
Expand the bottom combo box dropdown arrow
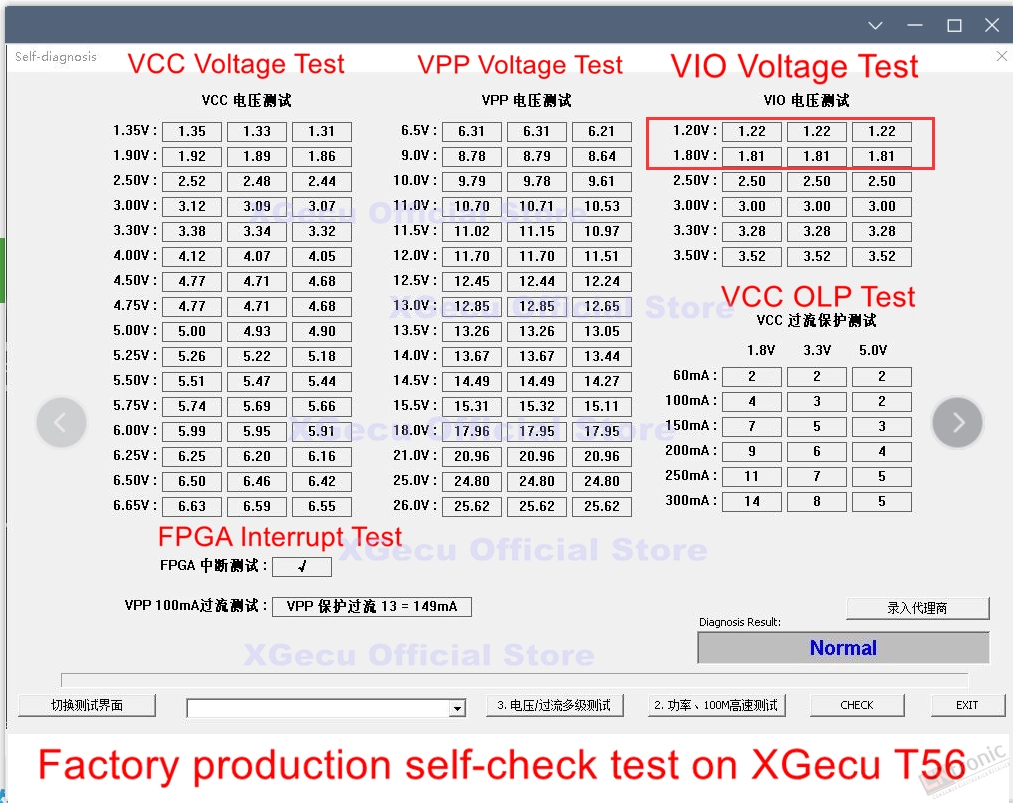457,708
